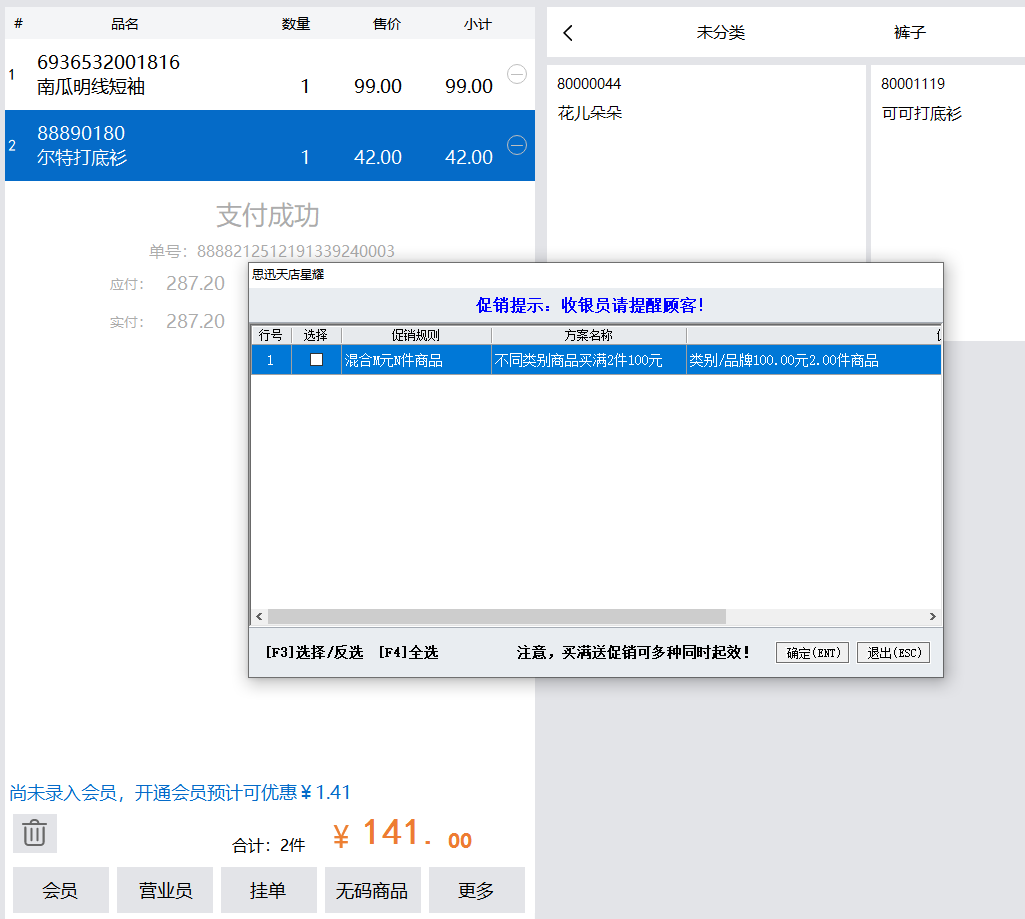Switch to the 未分类 category tab

tap(720, 33)
